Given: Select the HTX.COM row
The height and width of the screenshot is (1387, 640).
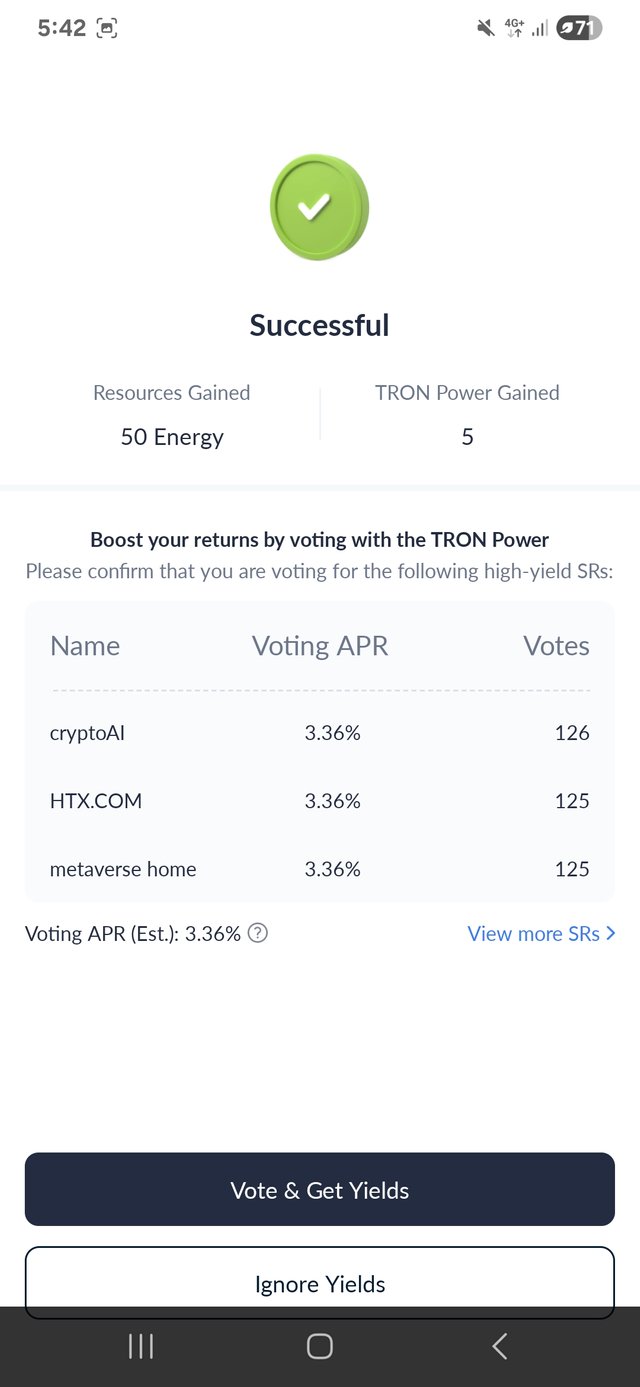Looking at the screenshot, I should [x=320, y=801].
